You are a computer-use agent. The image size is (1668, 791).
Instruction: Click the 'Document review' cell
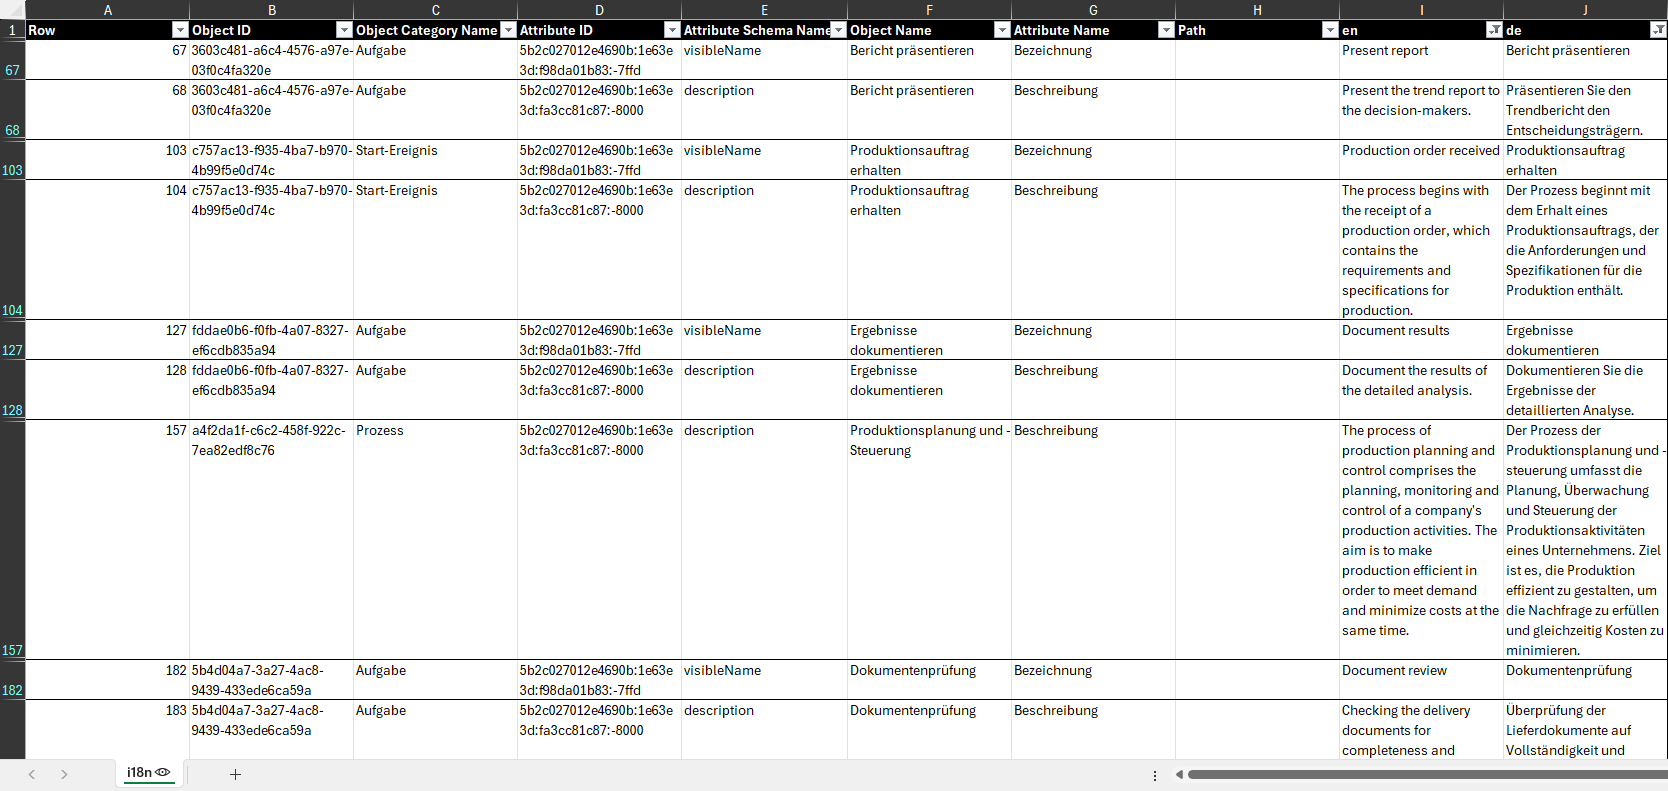[x=1422, y=680]
